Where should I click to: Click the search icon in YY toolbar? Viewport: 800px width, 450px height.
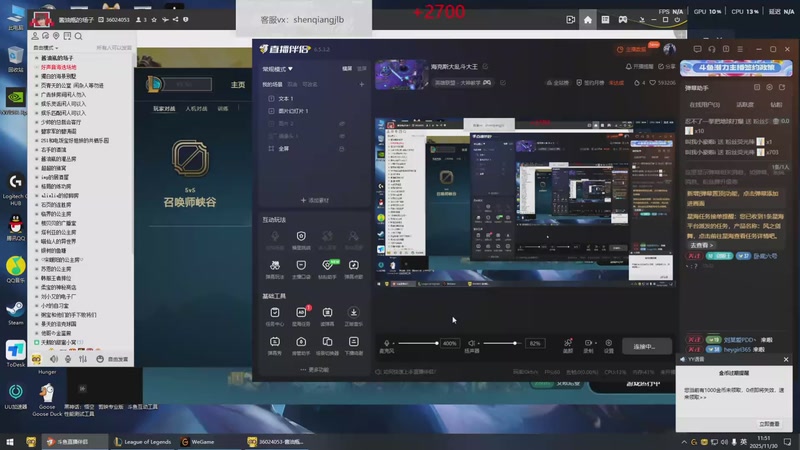[79, 36]
